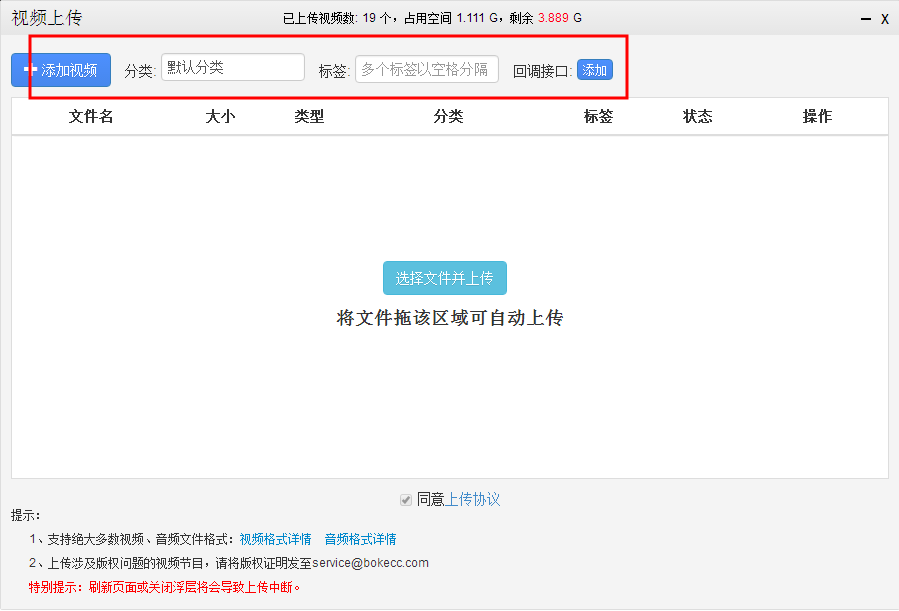Focus the 标签 tag input field
Image resolution: width=899 pixels, height=611 pixels.
coord(426,69)
